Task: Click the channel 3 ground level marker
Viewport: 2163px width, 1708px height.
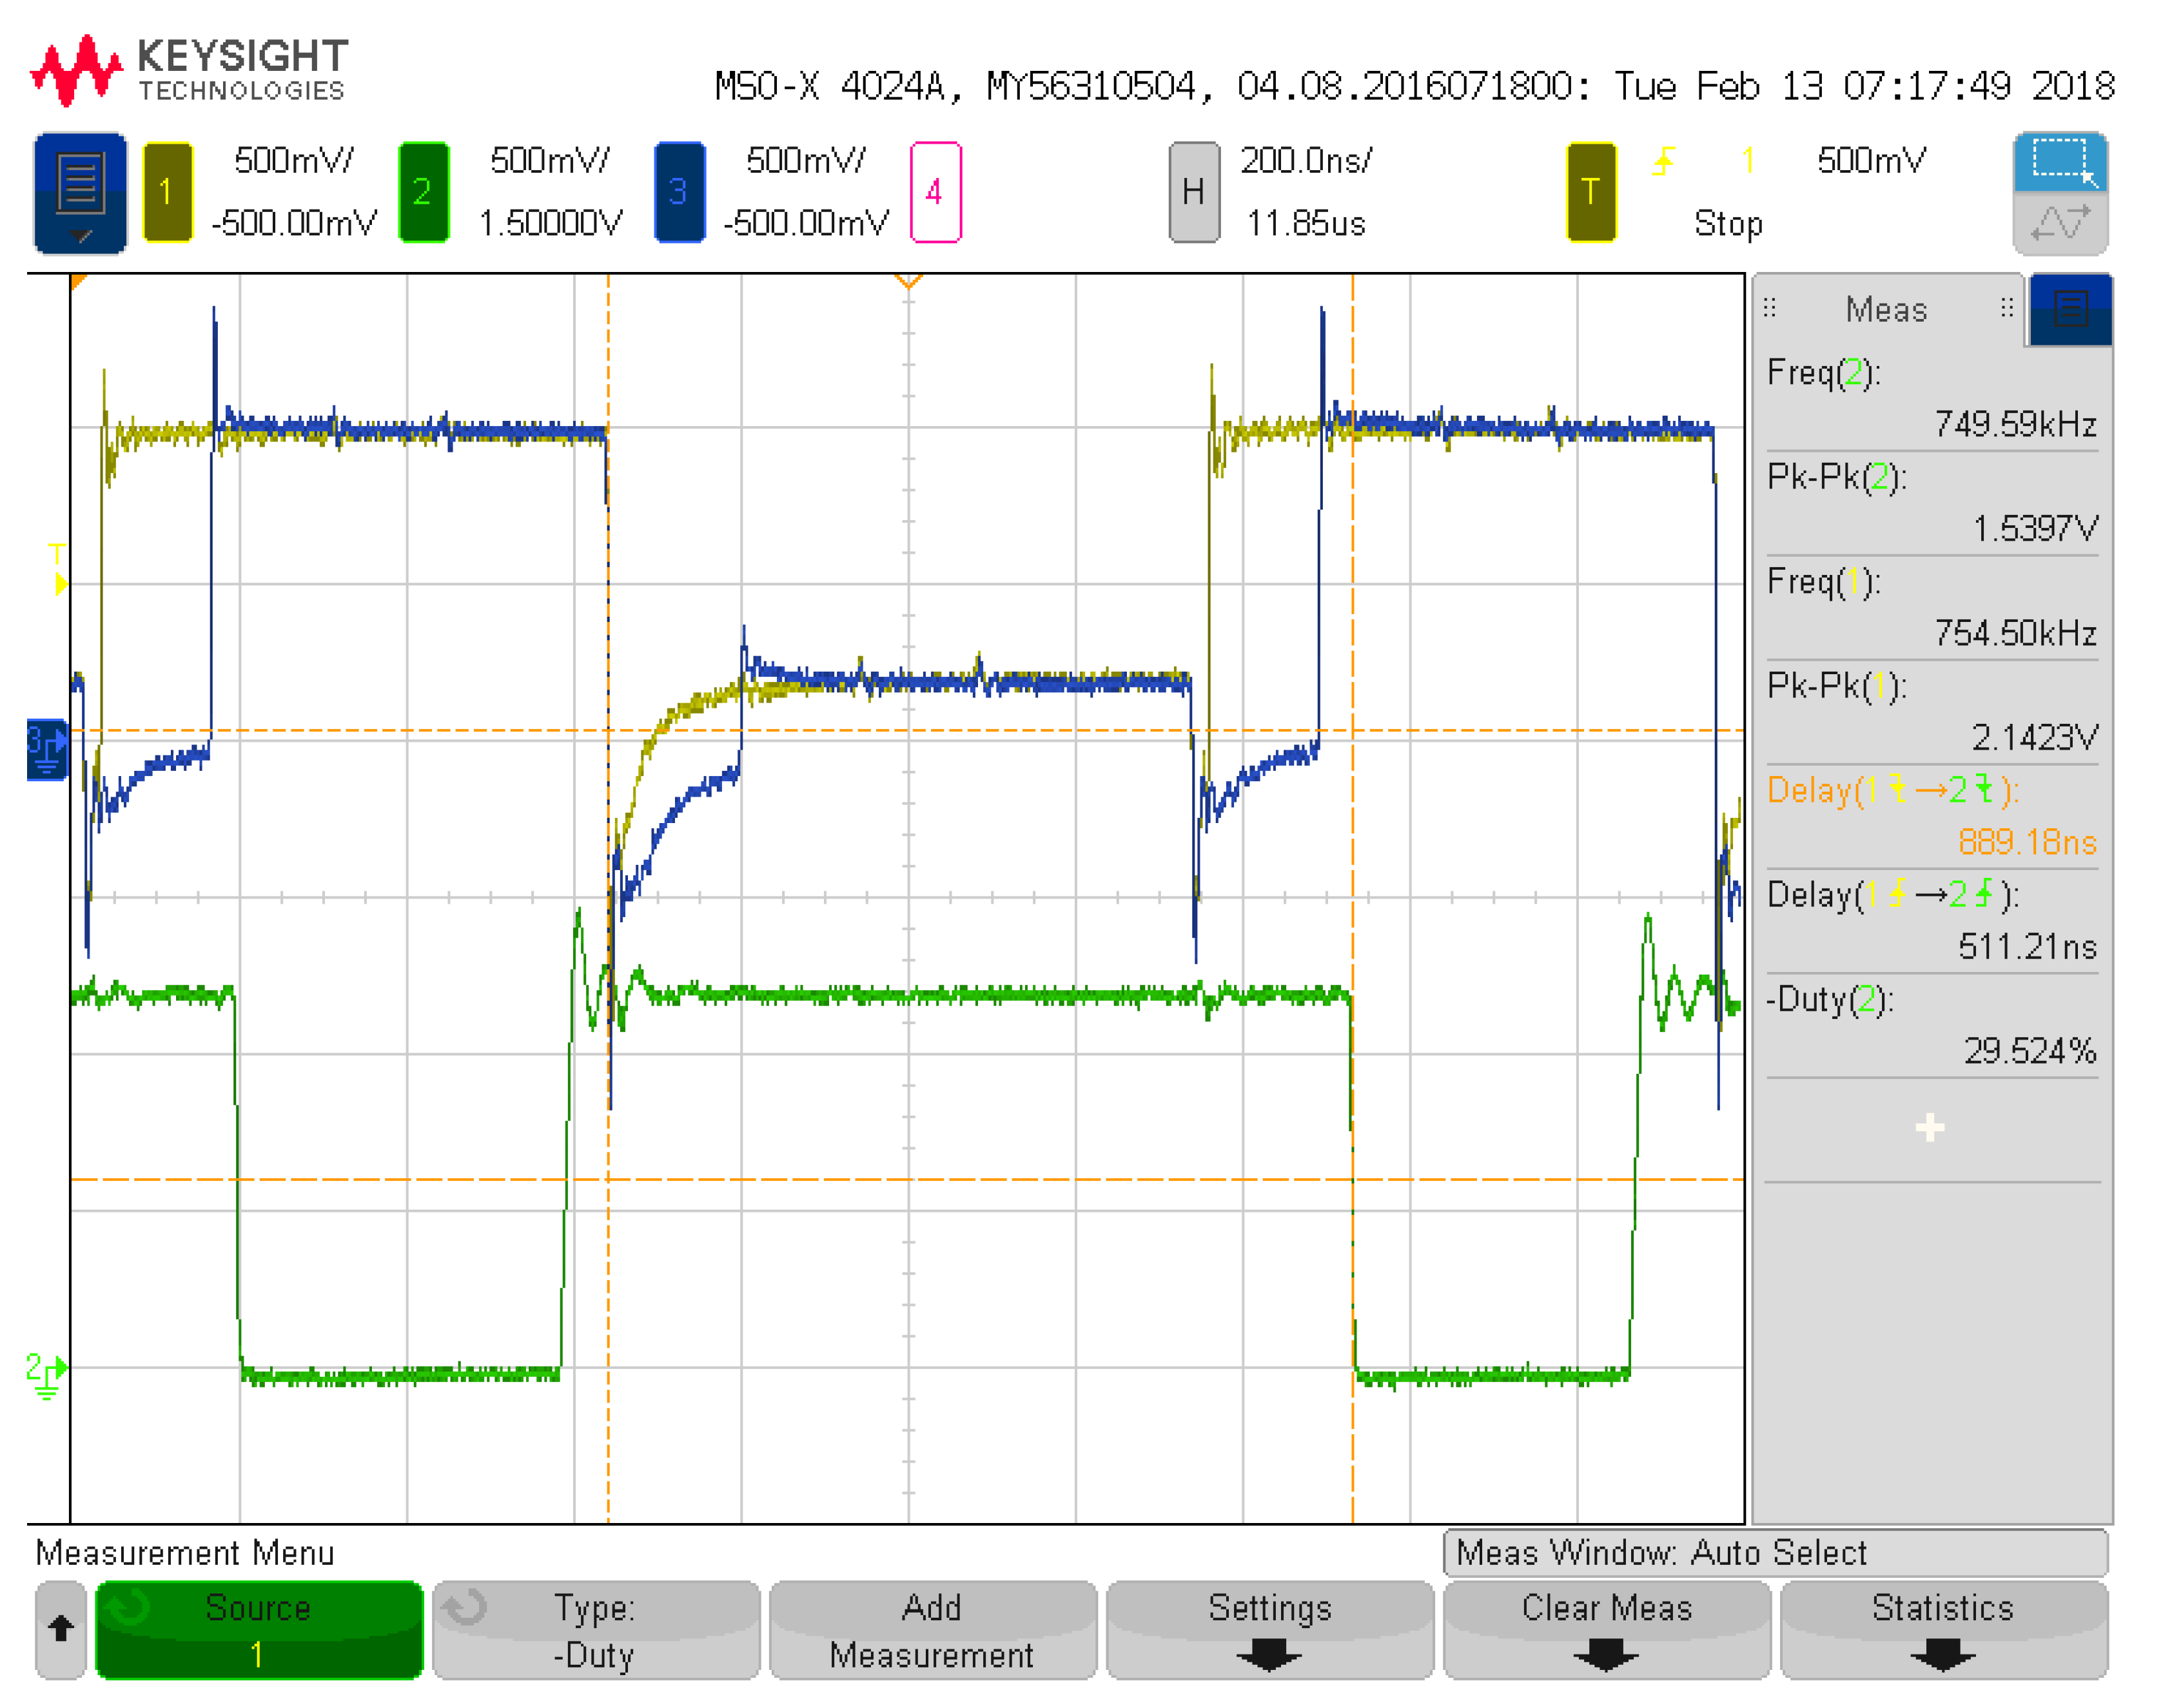Action: point(46,749)
